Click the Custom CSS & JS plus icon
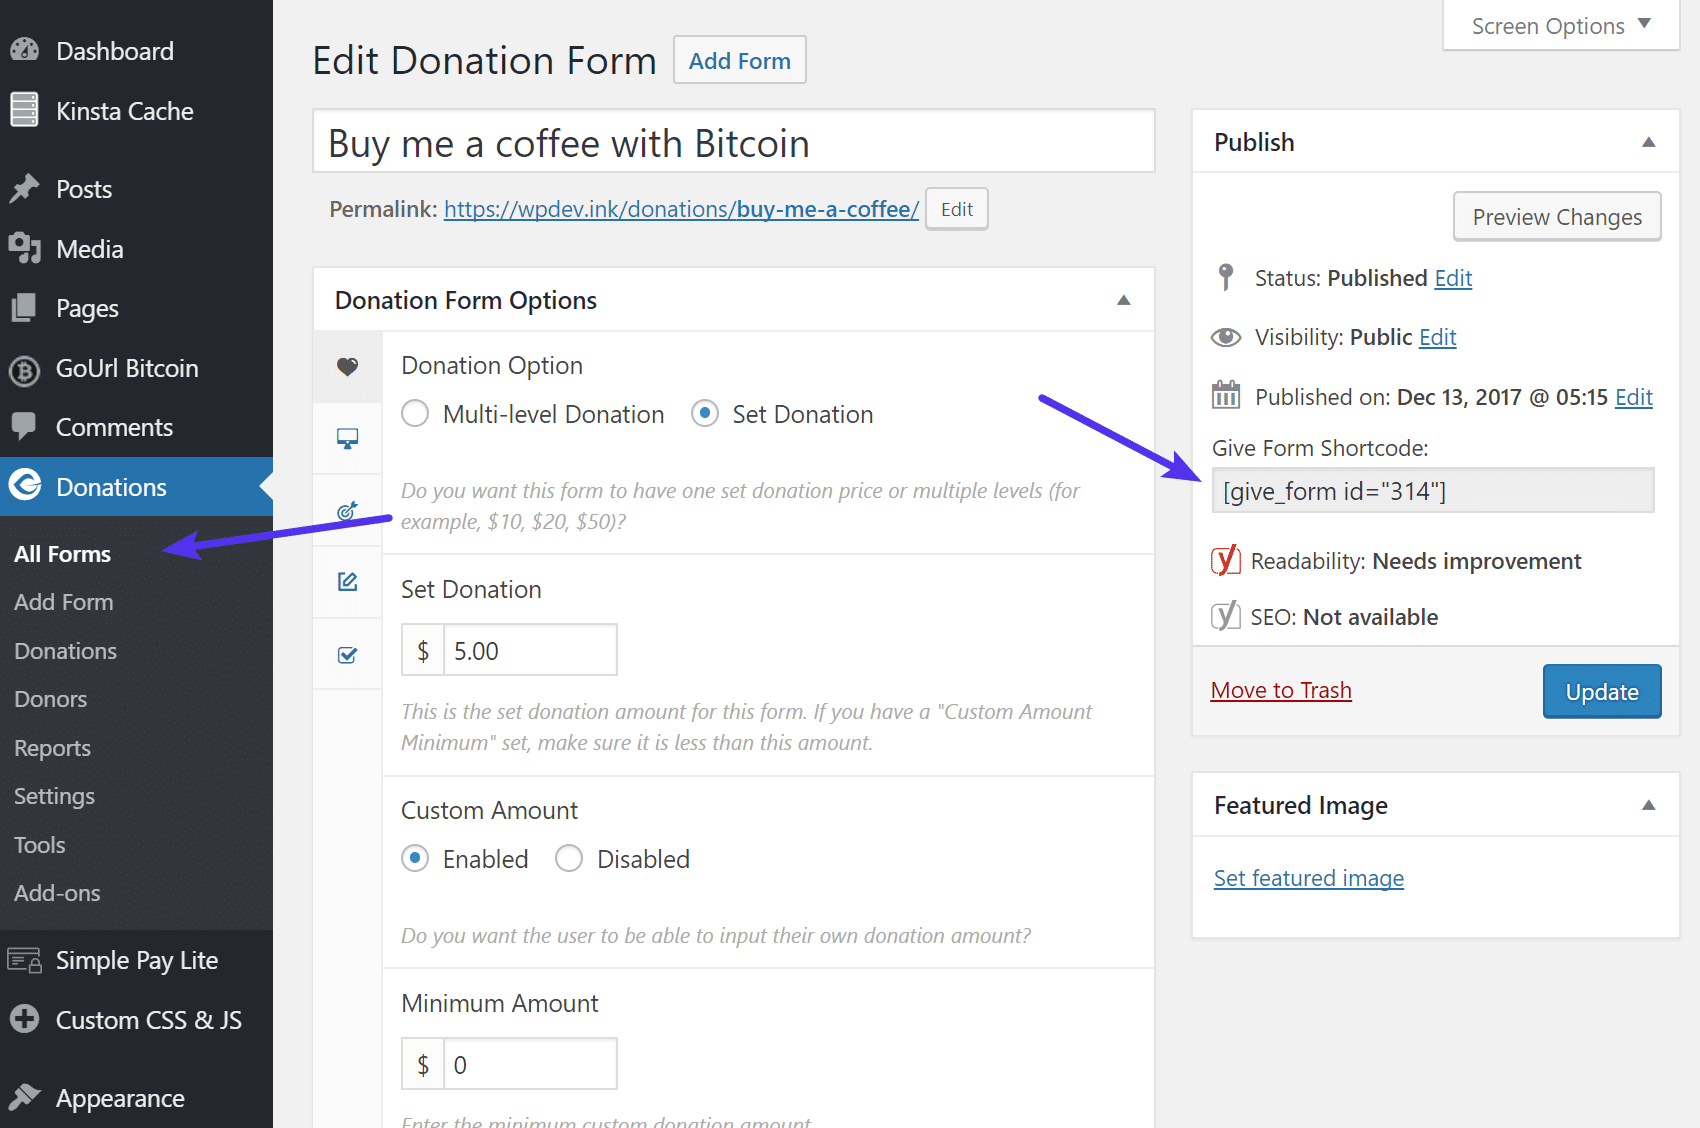The image size is (1700, 1128). tap(25, 1019)
